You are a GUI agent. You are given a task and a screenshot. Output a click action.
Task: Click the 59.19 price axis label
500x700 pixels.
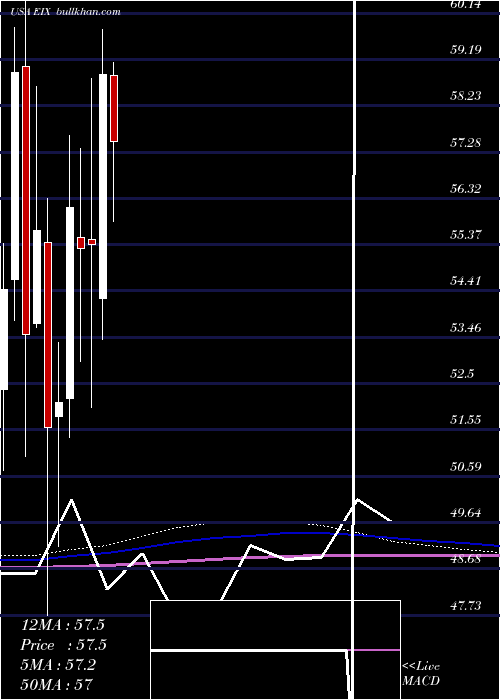point(465,49)
